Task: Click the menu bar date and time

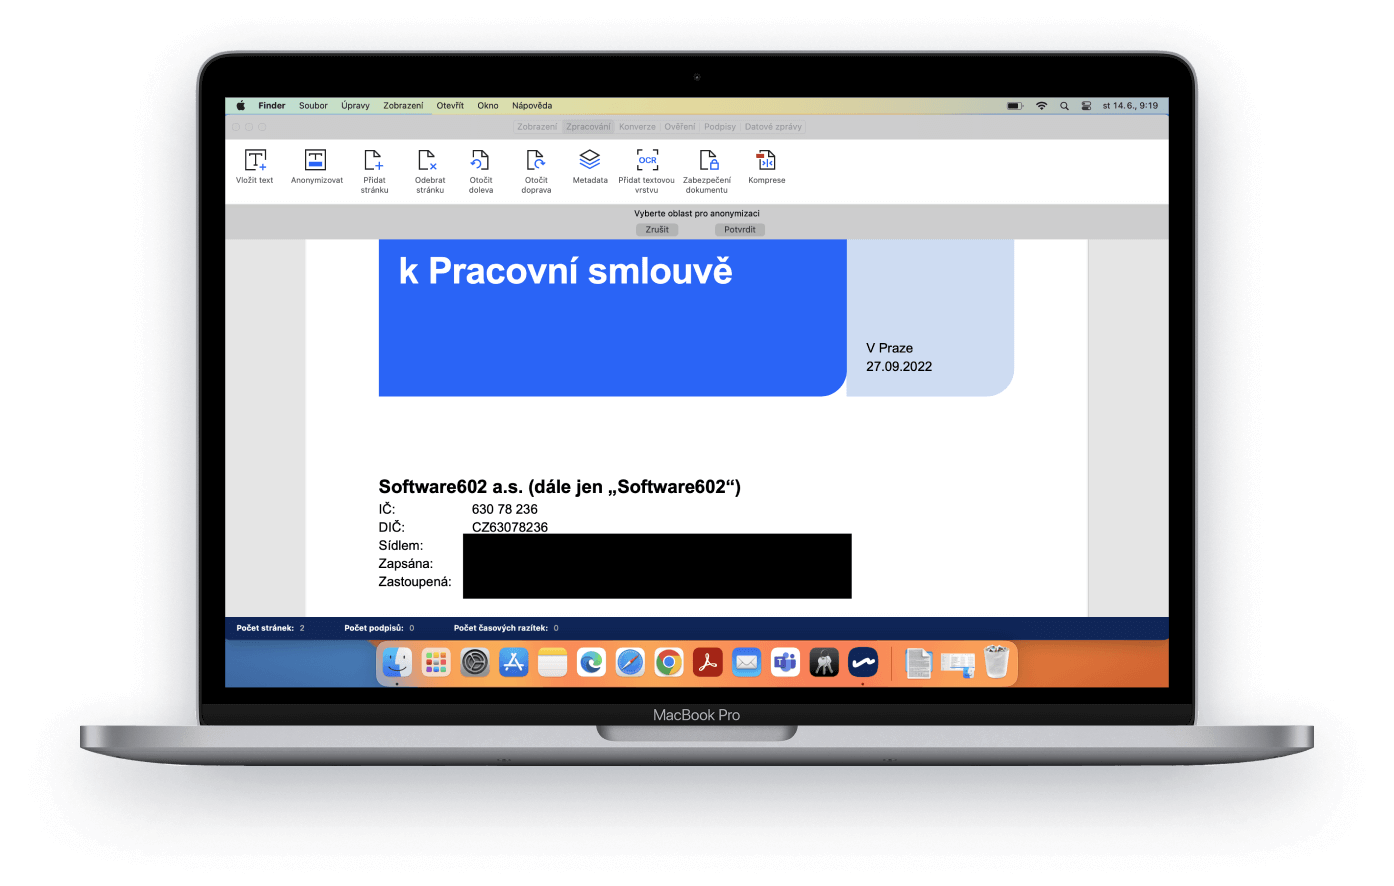Action: 1130,106
